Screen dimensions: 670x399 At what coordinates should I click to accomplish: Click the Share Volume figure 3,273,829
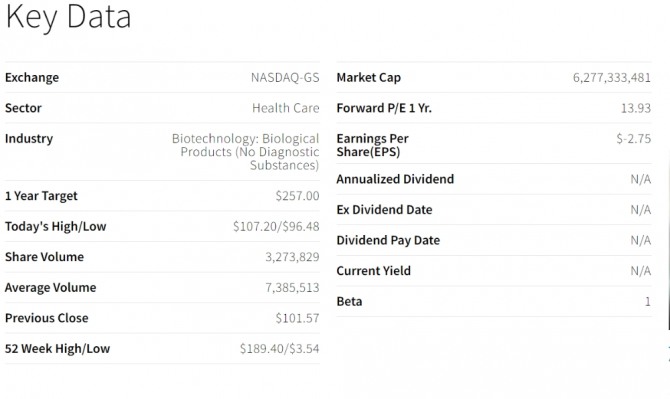(292, 257)
